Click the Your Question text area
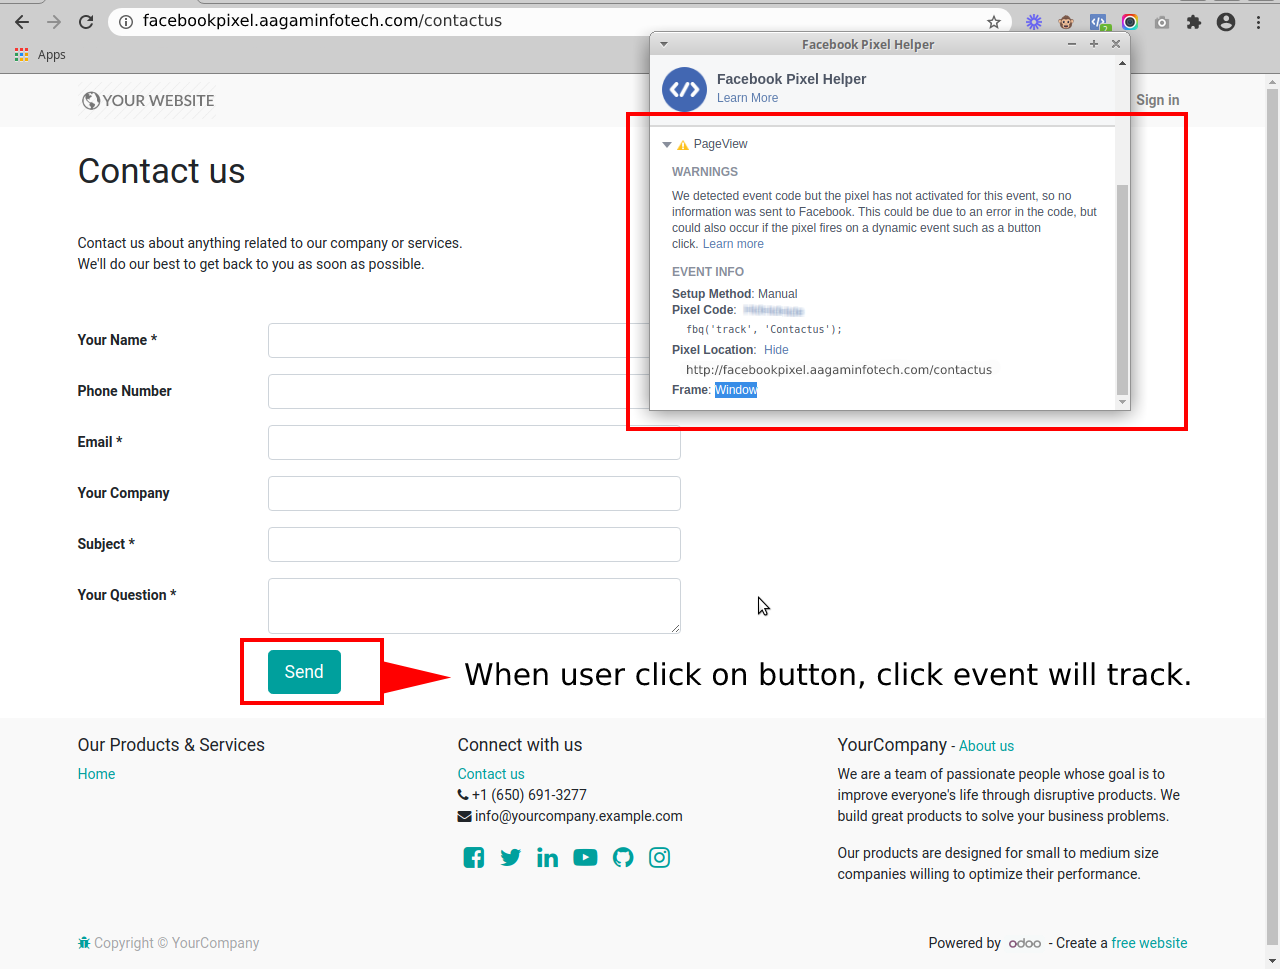Image resolution: width=1280 pixels, height=969 pixels. (474, 606)
